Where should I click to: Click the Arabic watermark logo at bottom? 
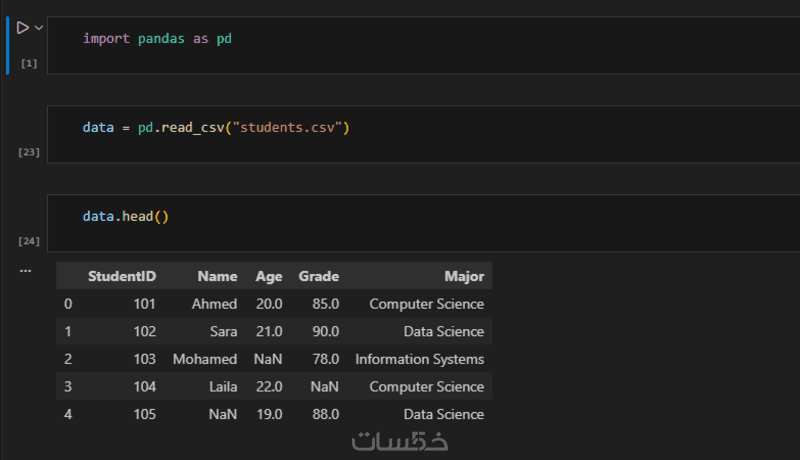pyautogui.click(x=400, y=441)
